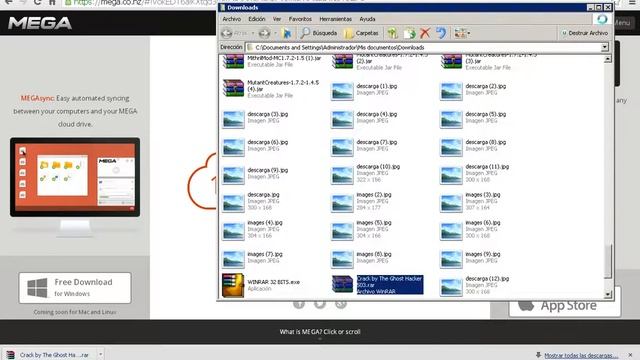Open the Búsqueda search pane
This screenshot has height=360, width=640.
coord(319,33)
